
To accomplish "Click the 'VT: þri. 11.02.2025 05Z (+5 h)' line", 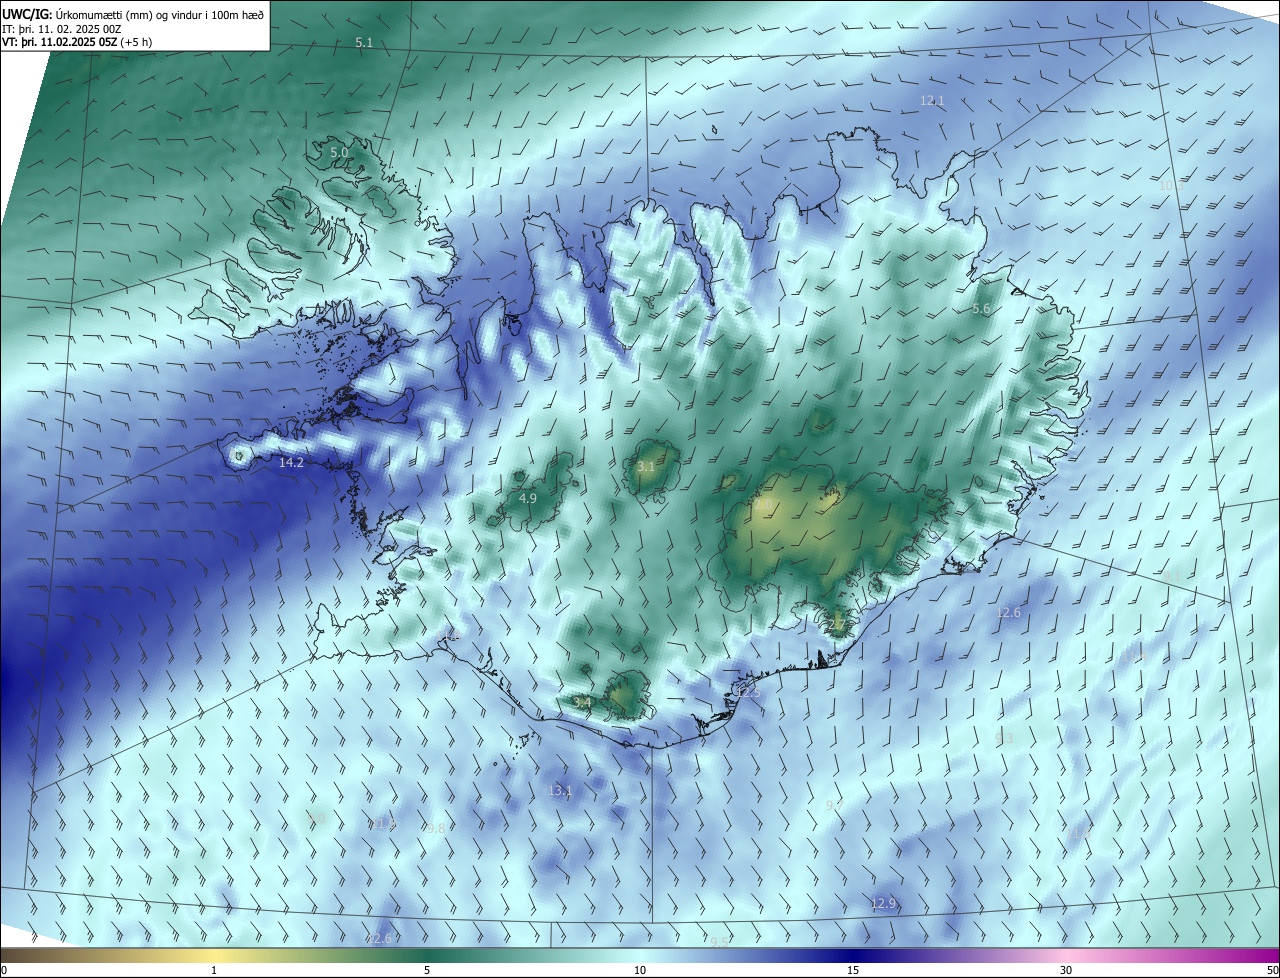I will 77,42.
